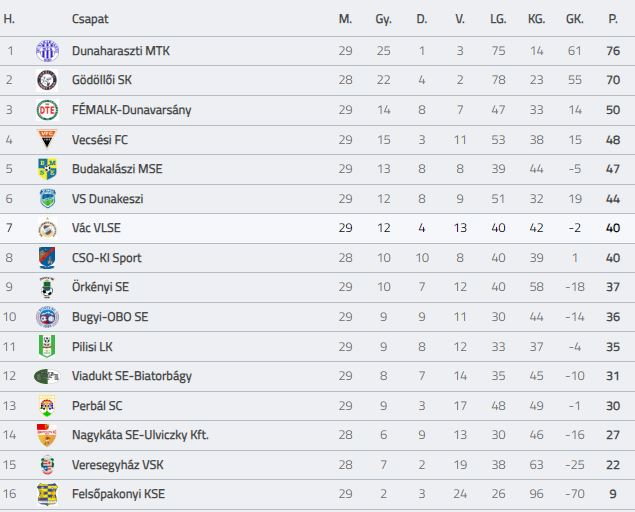Open Nagykáta SE-Ulviczky Kft. team link

coord(140,435)
